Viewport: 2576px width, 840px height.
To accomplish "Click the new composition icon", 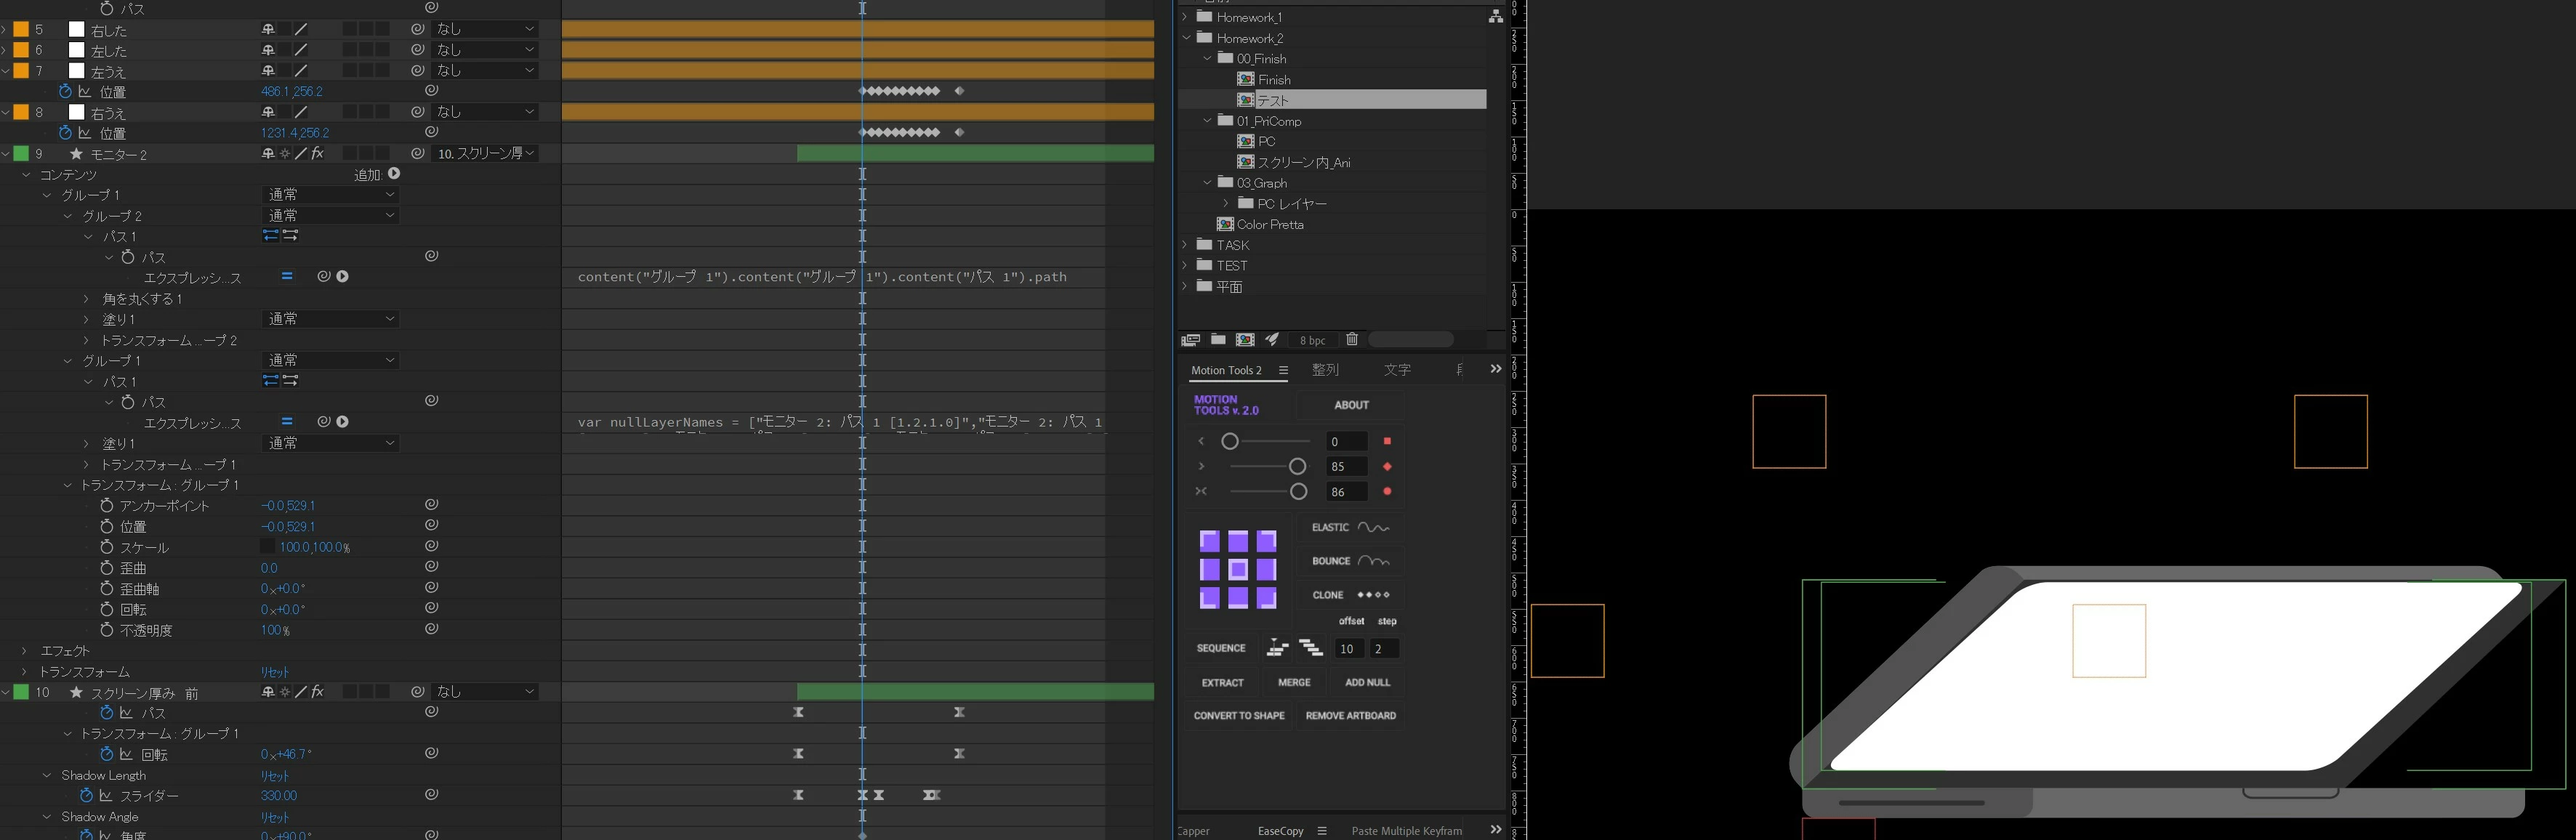I will [1245, 340].
